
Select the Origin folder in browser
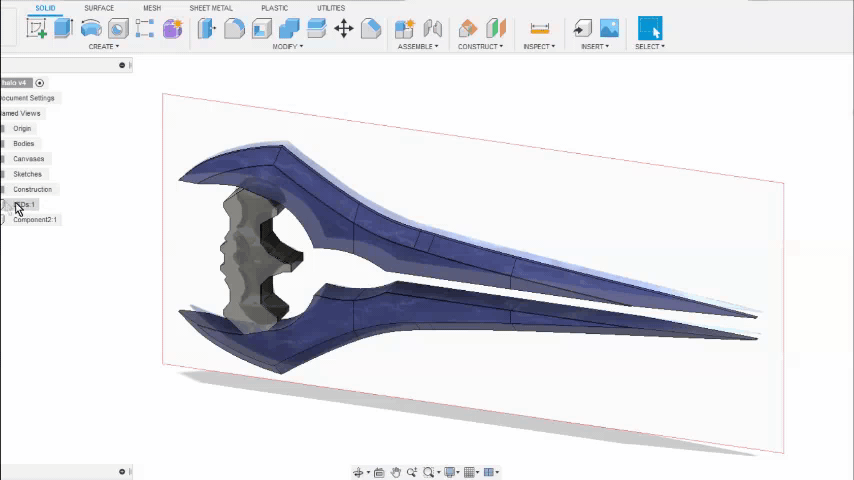(x=22, y=129)
